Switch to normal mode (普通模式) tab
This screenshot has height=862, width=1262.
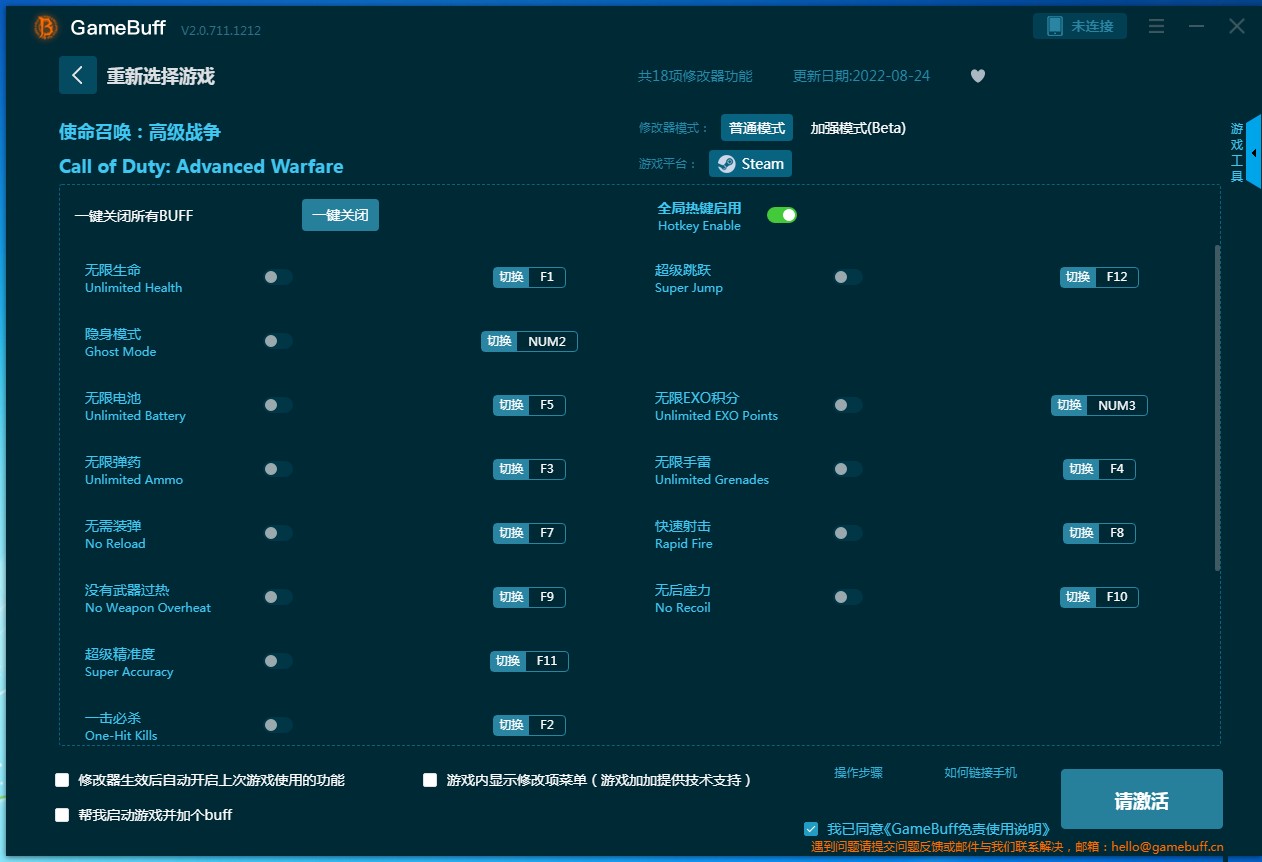(x=756, y=128)
